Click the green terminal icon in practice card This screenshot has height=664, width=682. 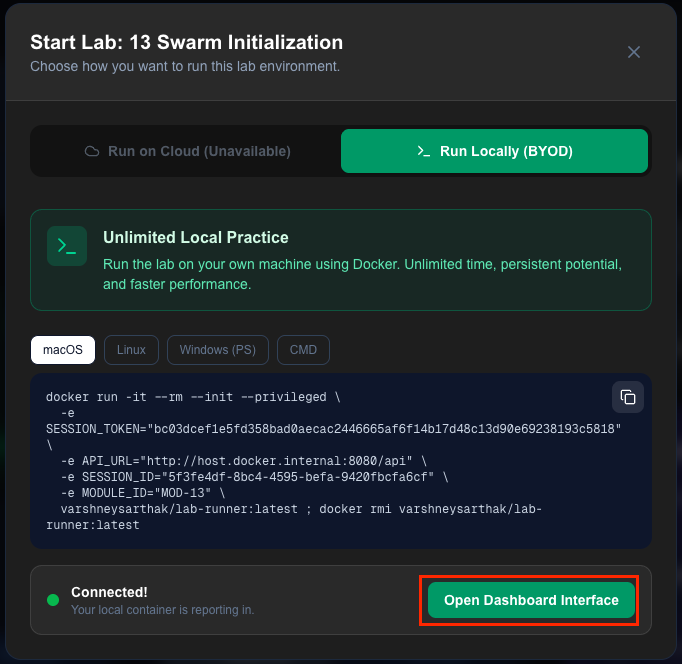pyautogui.click(x=67, y=246)
